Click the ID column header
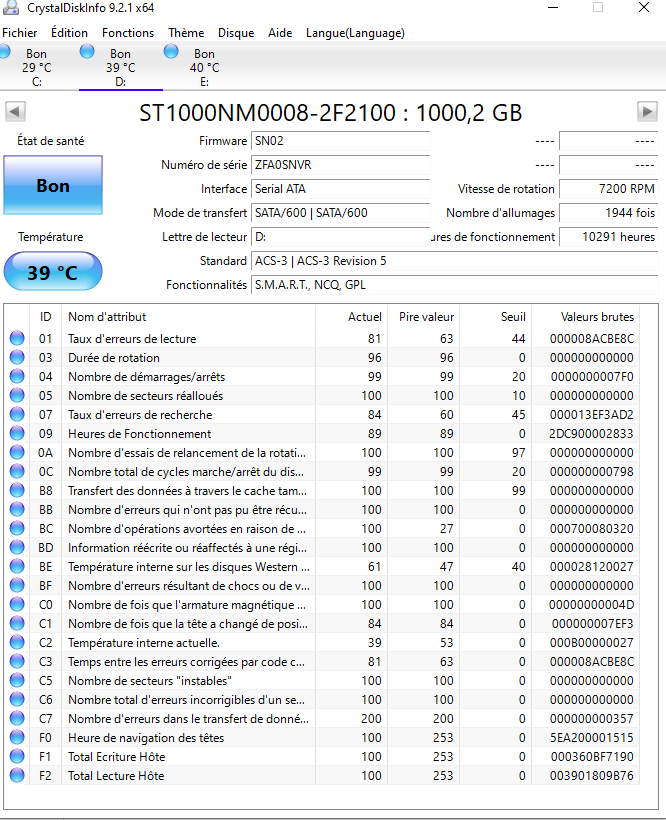Image resolution: width=666 pixels, height=820 pixels. (45, 317)
